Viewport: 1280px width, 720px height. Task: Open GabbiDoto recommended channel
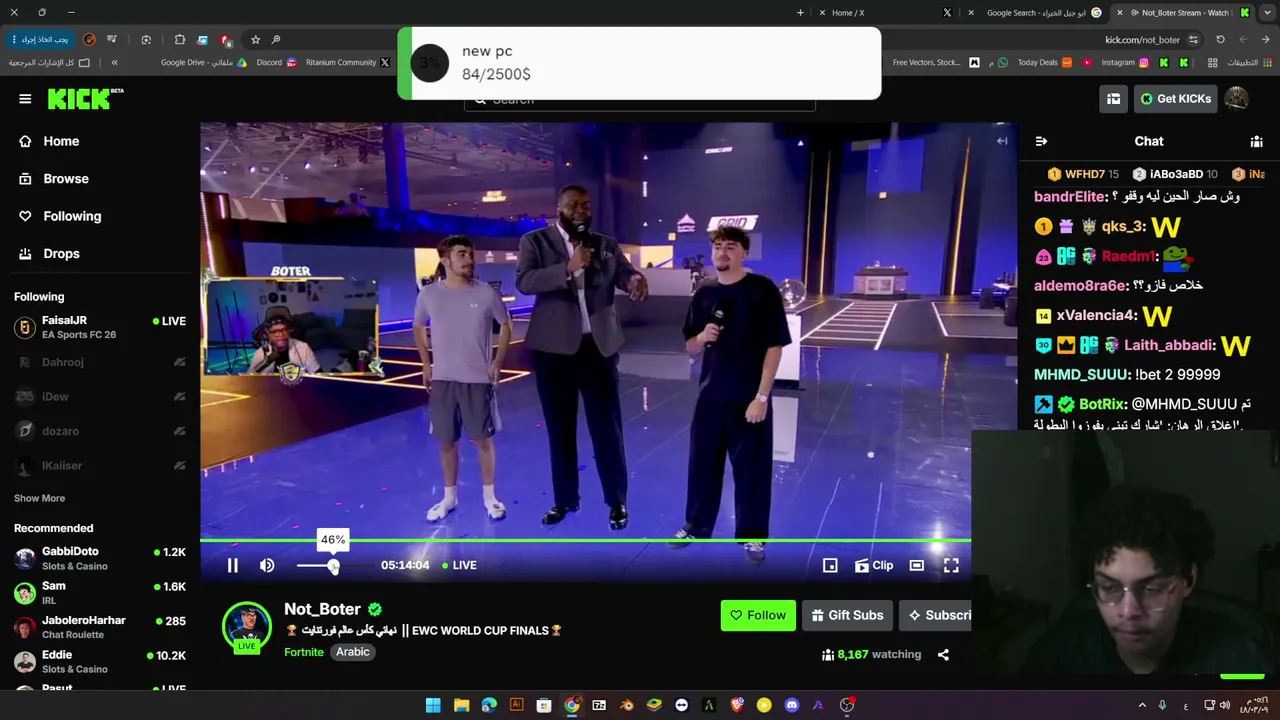[x=100, y=558]
